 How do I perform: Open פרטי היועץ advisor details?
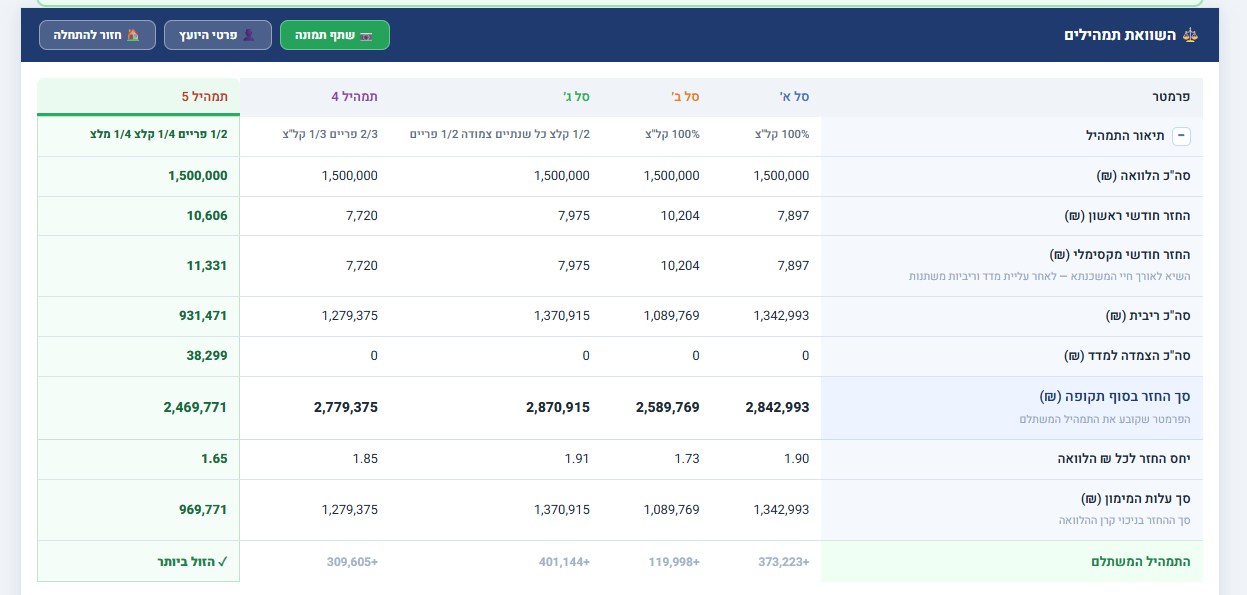click(x=218, y=35)
